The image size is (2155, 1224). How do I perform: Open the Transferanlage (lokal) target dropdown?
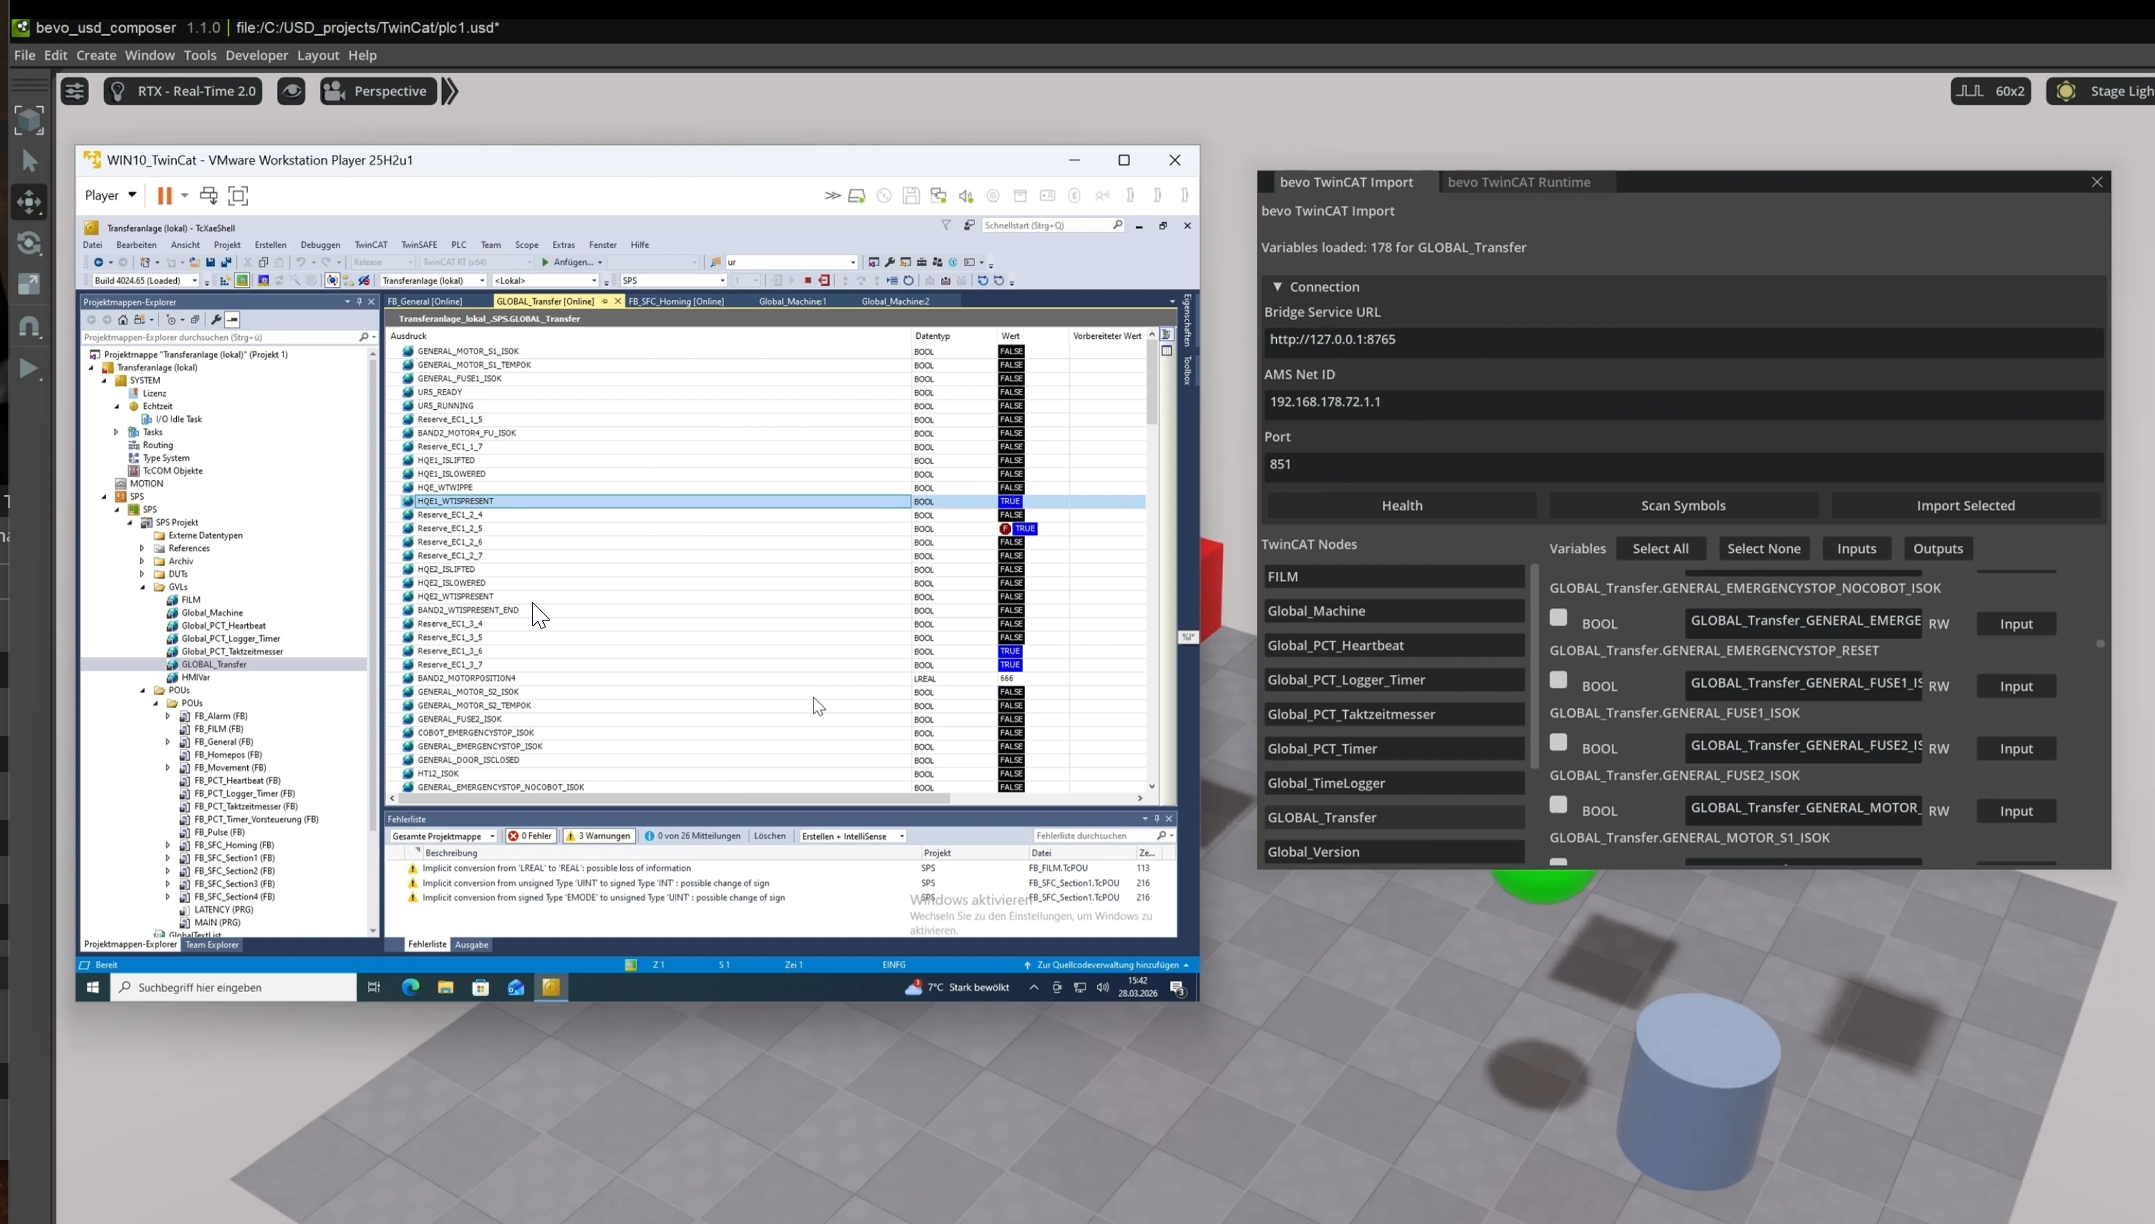click(433, 281)
